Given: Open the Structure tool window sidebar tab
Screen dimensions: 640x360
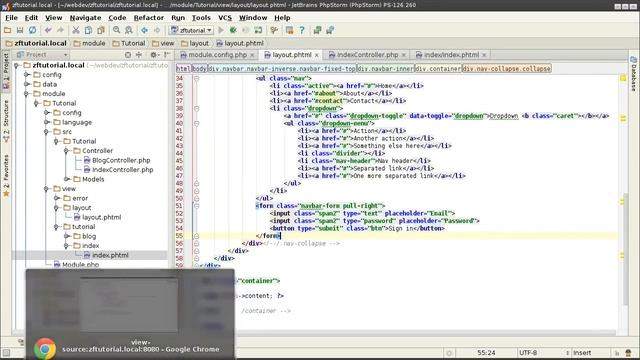Looking at the screenshot, I should [6, 121].
